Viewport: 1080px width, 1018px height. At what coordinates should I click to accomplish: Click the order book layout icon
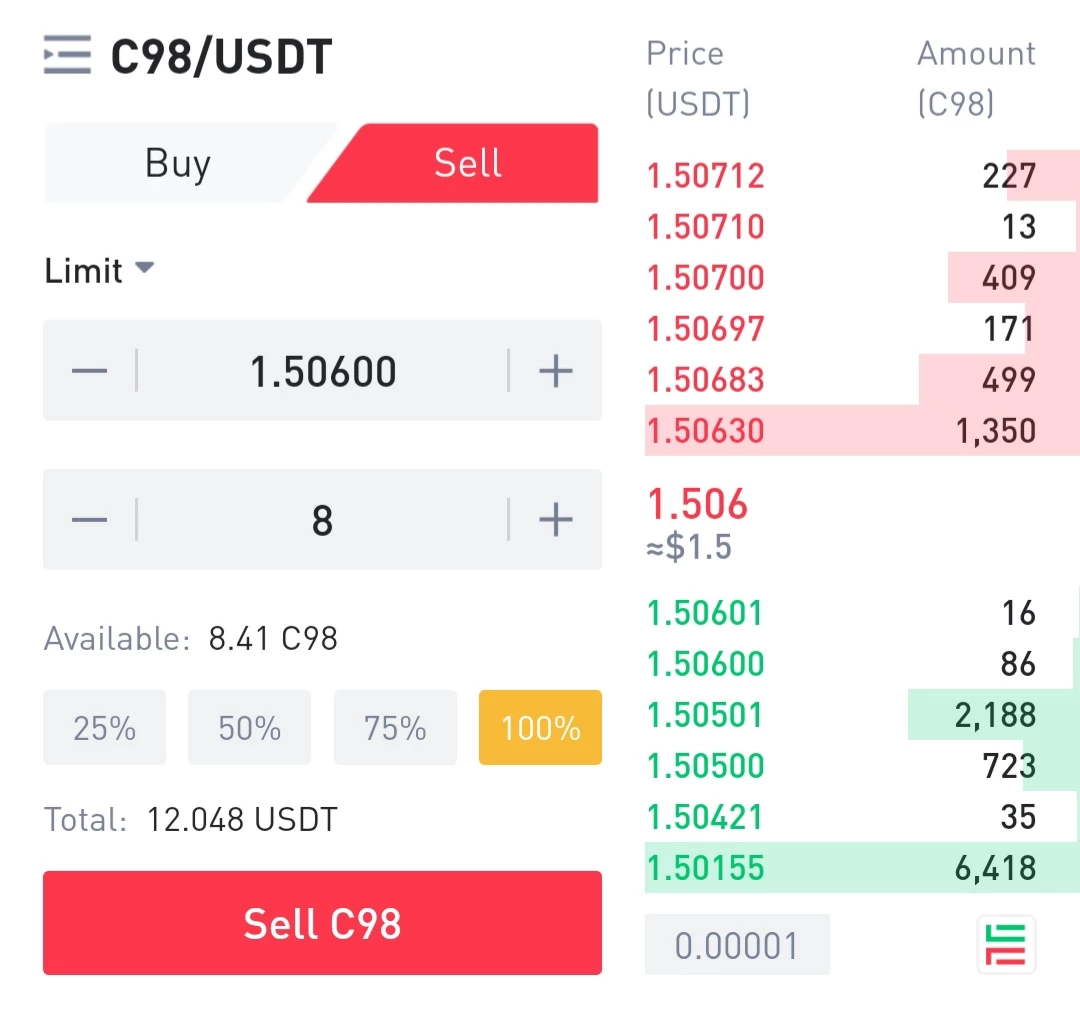(1006, 944)
